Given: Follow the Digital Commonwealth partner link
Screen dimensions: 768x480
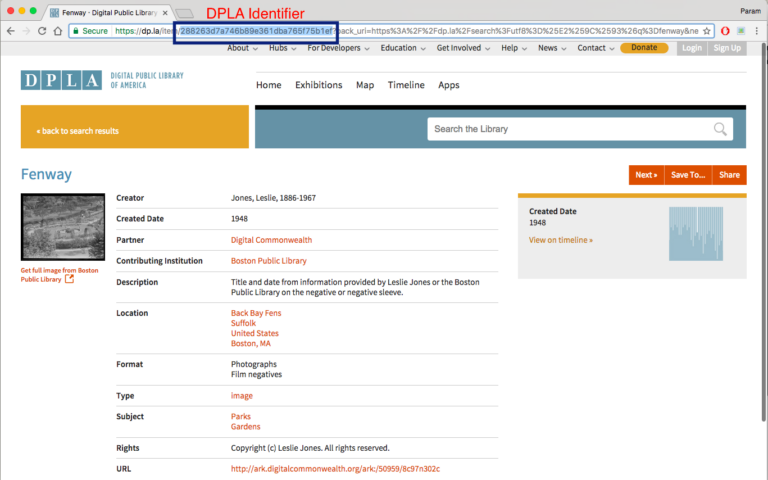Looking at the screenshot, I should click(x=271, y=240).
